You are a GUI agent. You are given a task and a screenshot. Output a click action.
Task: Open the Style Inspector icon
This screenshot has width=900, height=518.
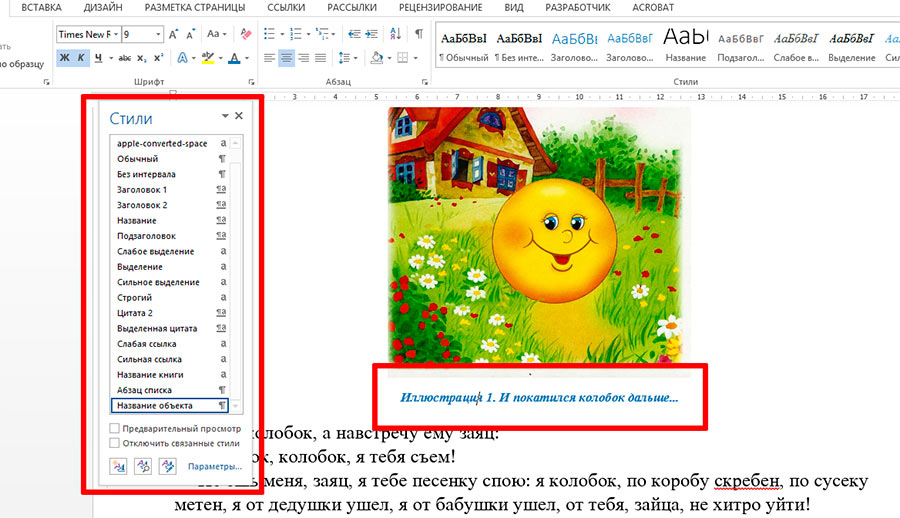(143, 465)
